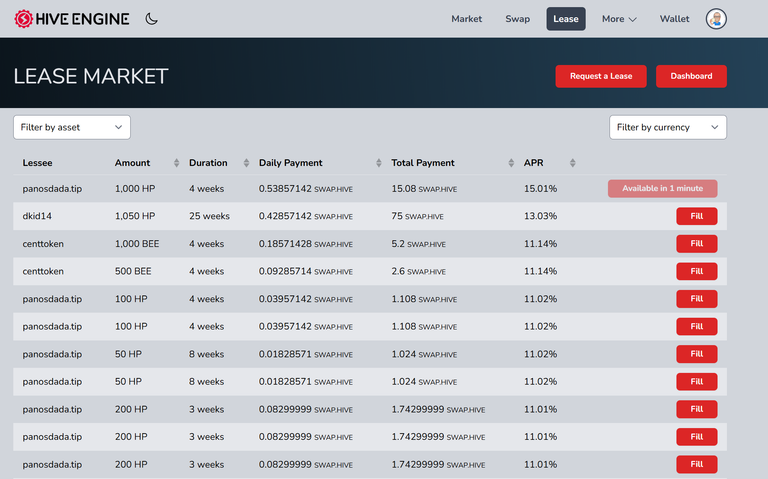The height and width of the screenshot is (479, 768).
Task: Sort by Duration column arrows
Action: [x=246, y=163]
